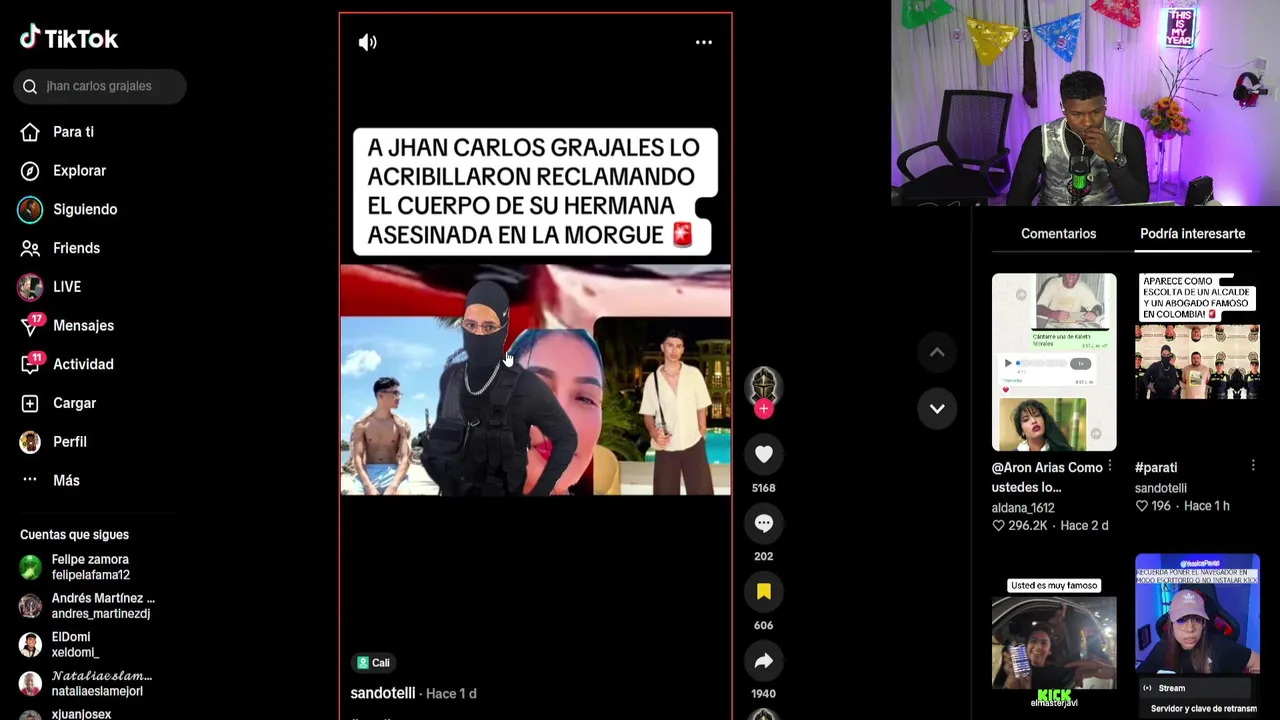
Task: Open sandotelli username below the video
Action: [x=383, y=693]
